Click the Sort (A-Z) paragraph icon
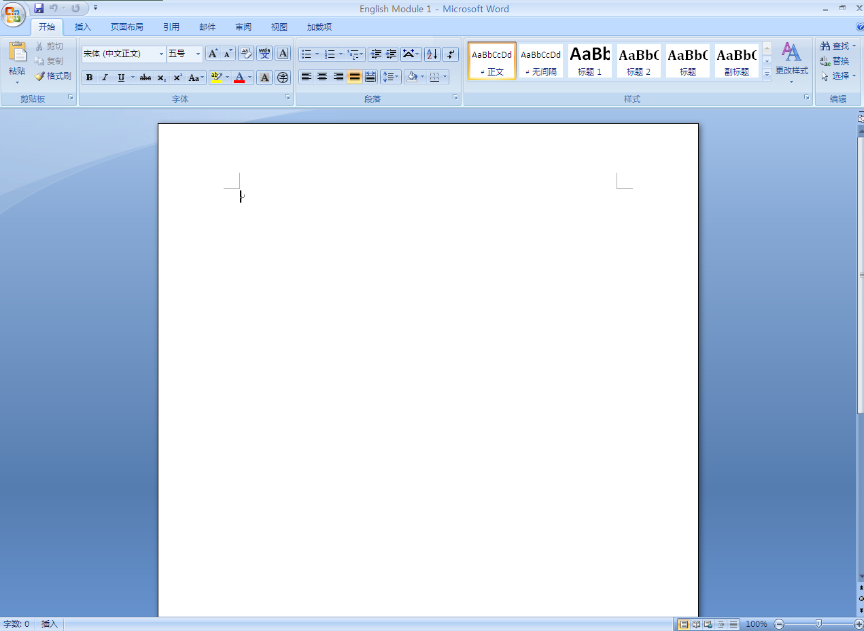Viewport: 864px width, 631px height. (x=432, y=54)
